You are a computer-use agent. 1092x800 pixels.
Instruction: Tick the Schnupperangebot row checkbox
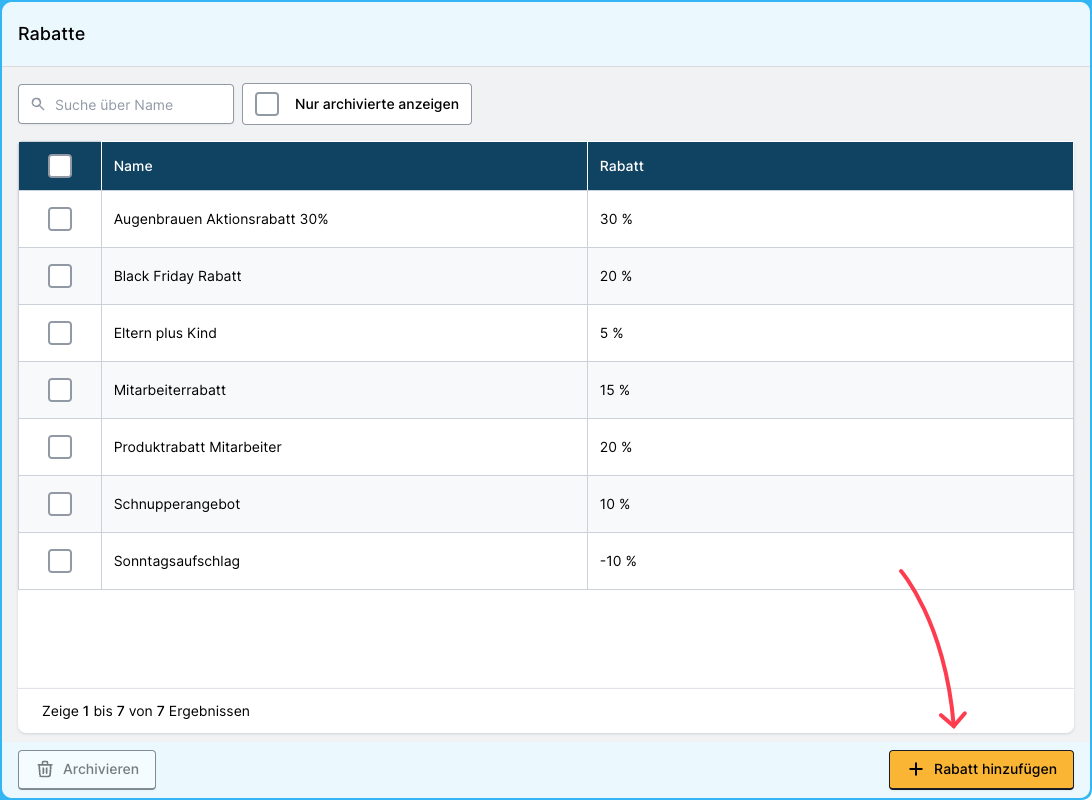pyautogui.click(x=60, y=504)
